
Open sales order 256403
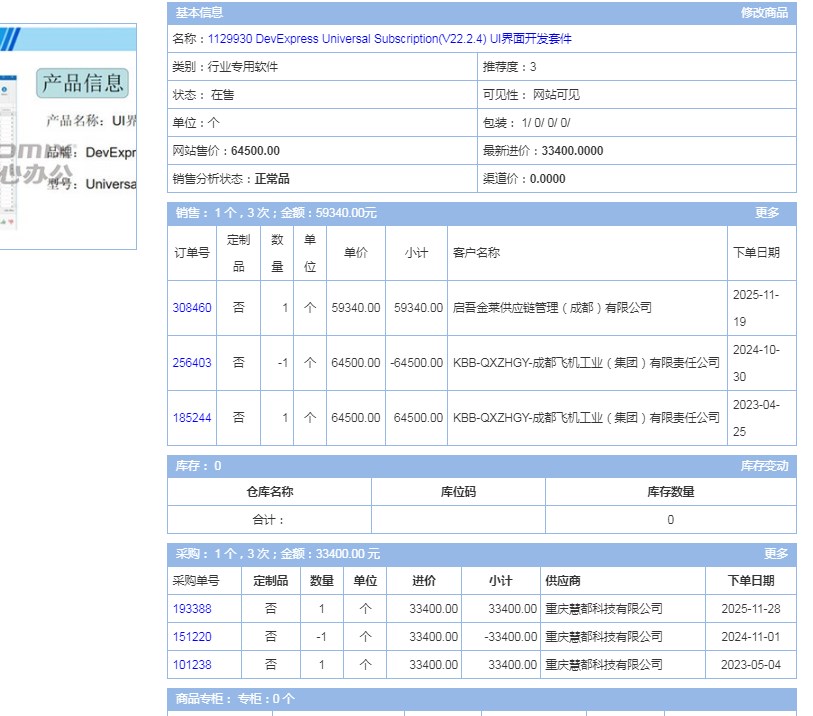(192, 363)
